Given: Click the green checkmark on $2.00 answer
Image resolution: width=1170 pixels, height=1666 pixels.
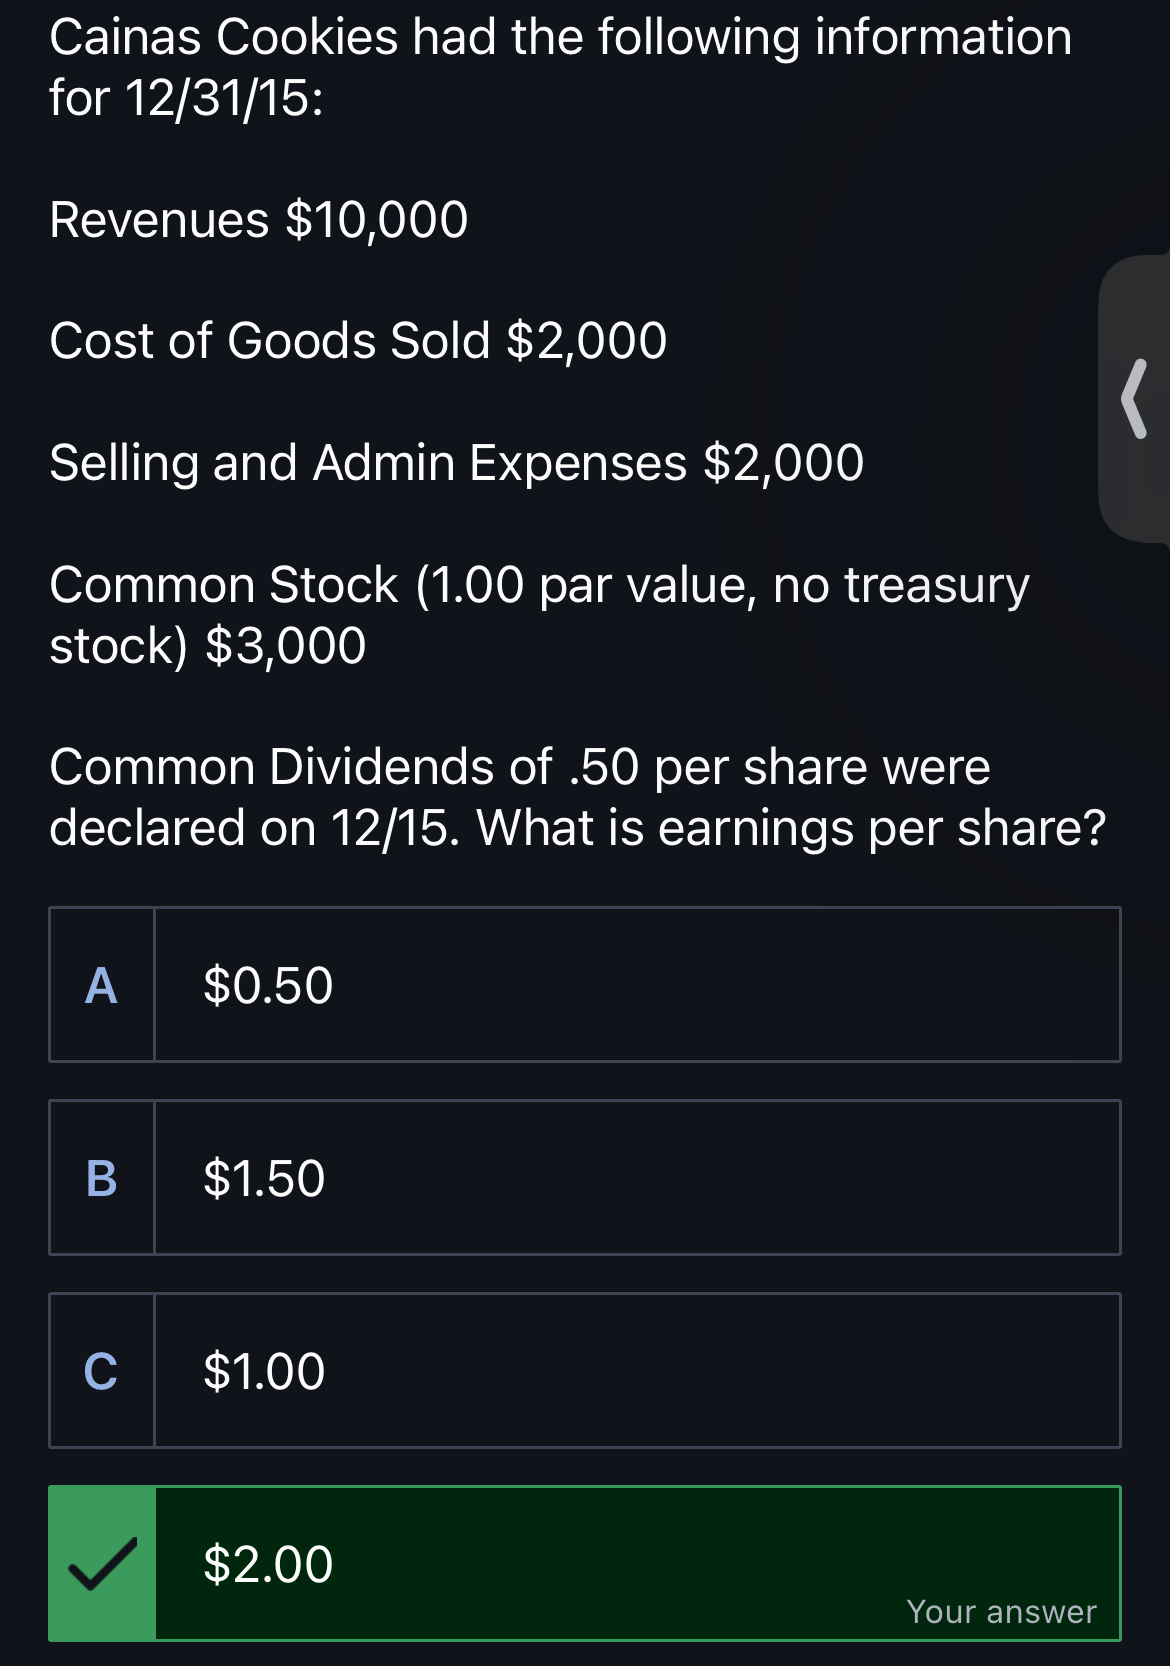Looking at the screenshot, I should point(102,1564).
